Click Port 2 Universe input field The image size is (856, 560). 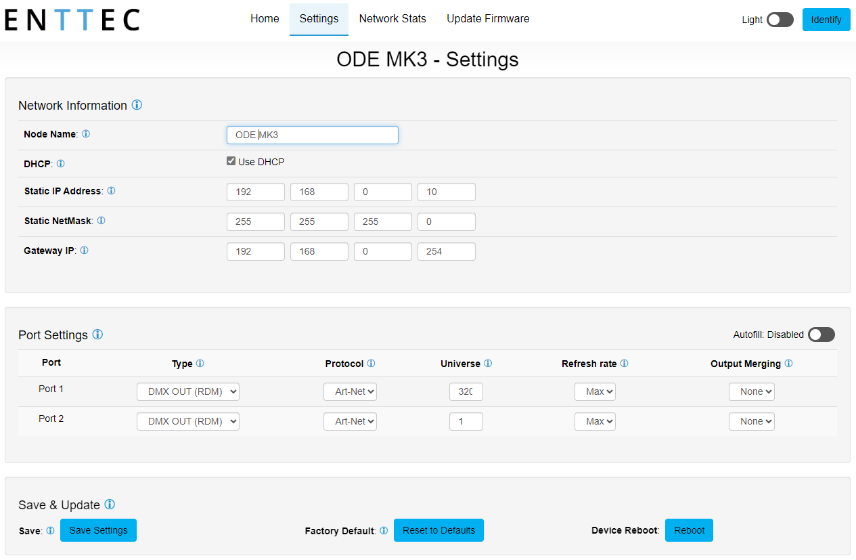466,421
